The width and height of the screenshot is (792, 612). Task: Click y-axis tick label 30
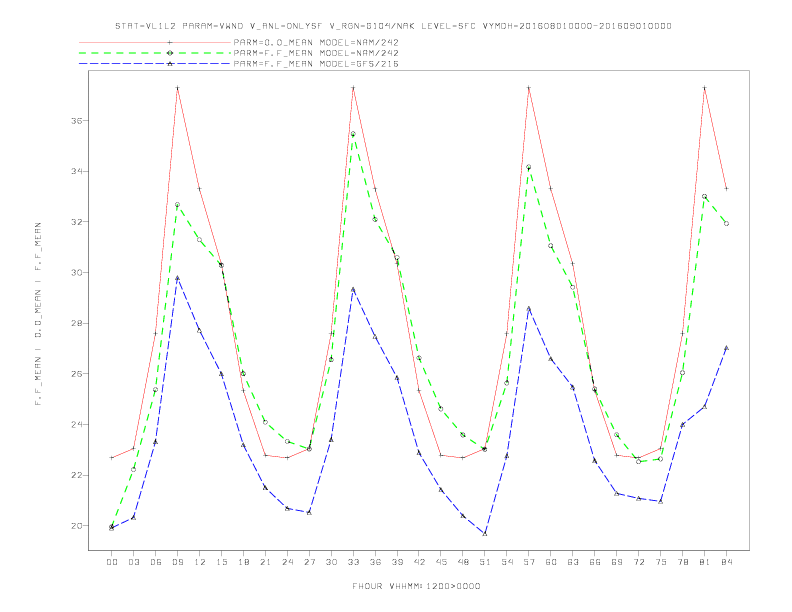point(77,273)
